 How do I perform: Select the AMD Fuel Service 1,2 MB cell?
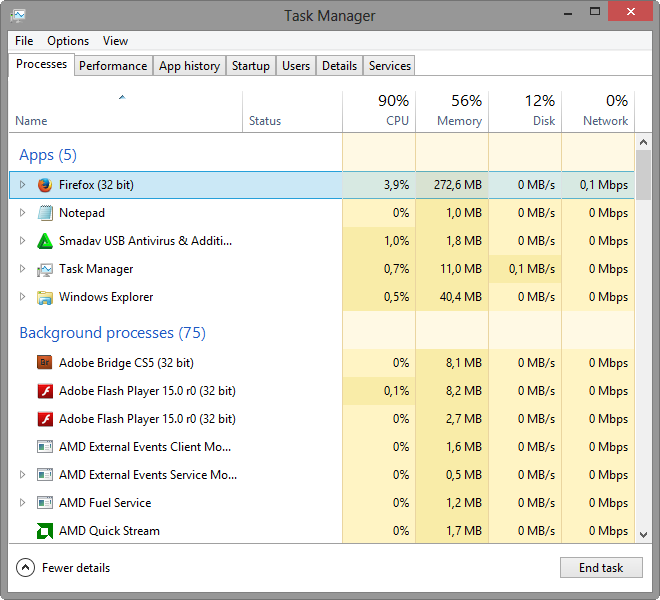point(452,503)
